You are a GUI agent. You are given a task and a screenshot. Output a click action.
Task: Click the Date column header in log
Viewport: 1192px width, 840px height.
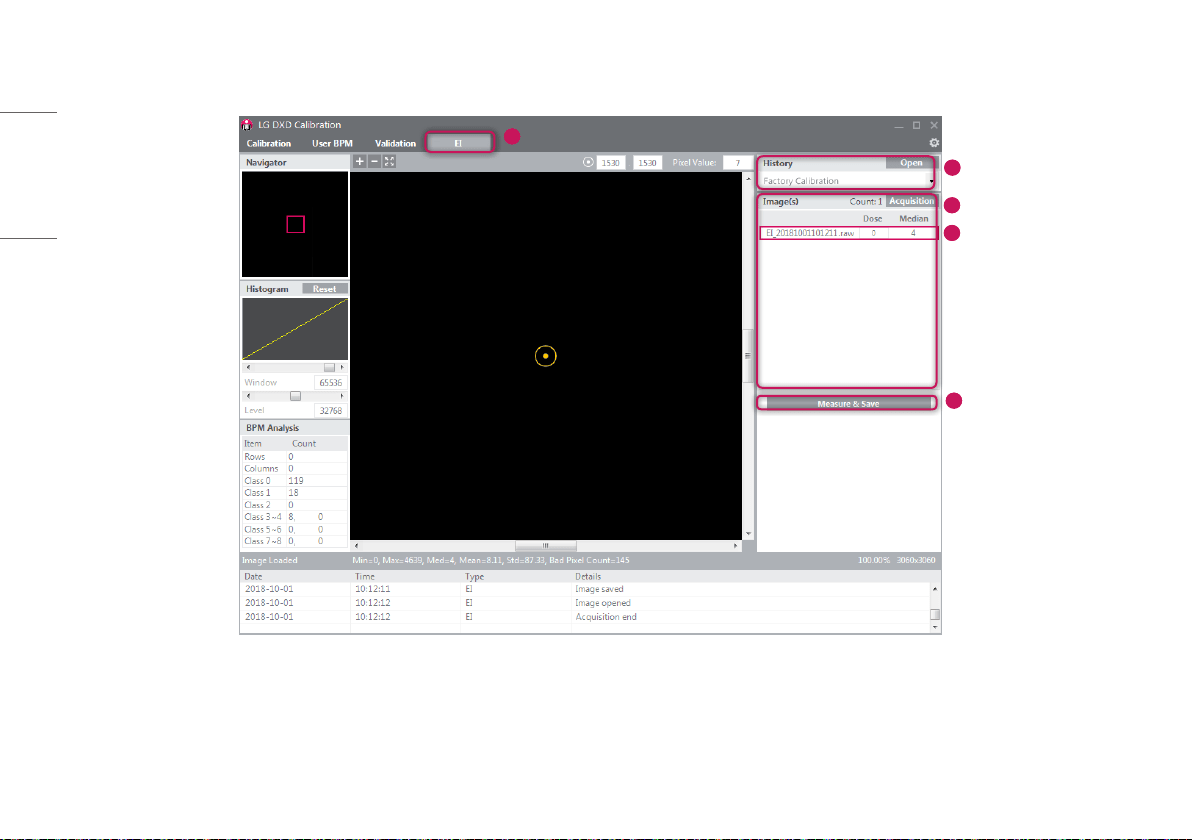click(x=253, y=576)
